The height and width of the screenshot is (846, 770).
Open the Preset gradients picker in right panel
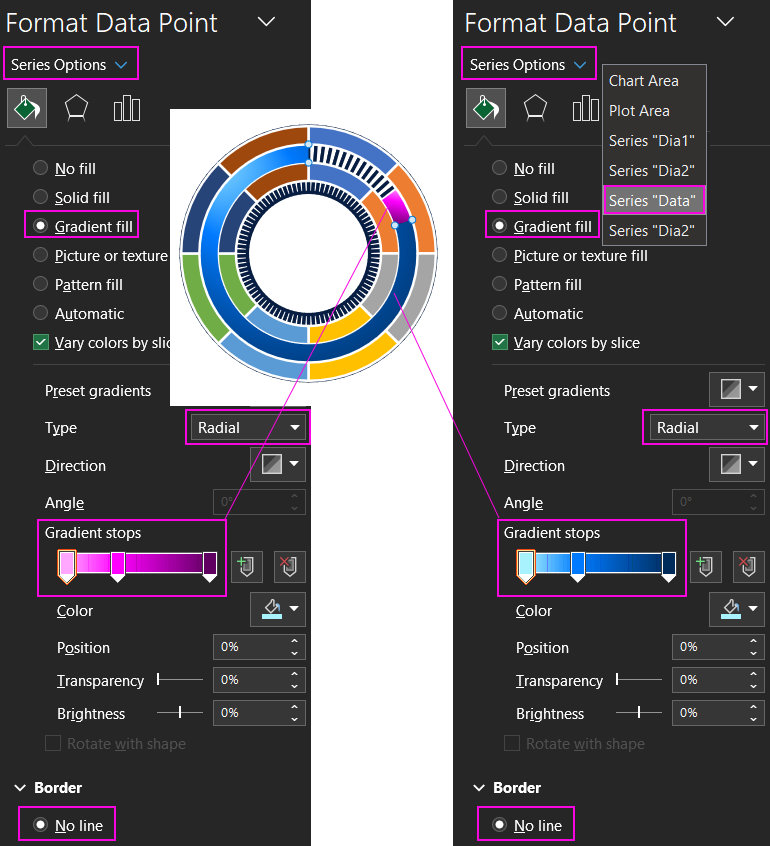pos(738,390)
